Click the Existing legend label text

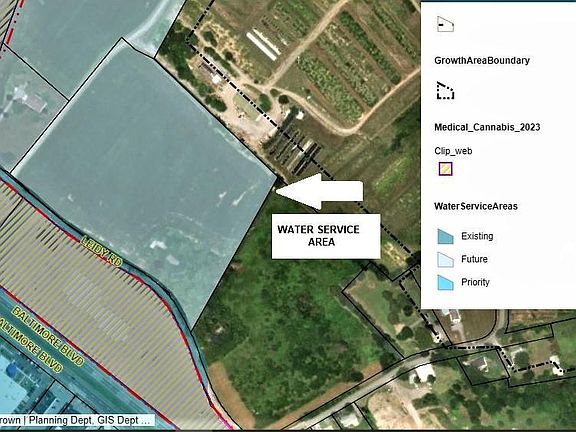coord(477,236)
